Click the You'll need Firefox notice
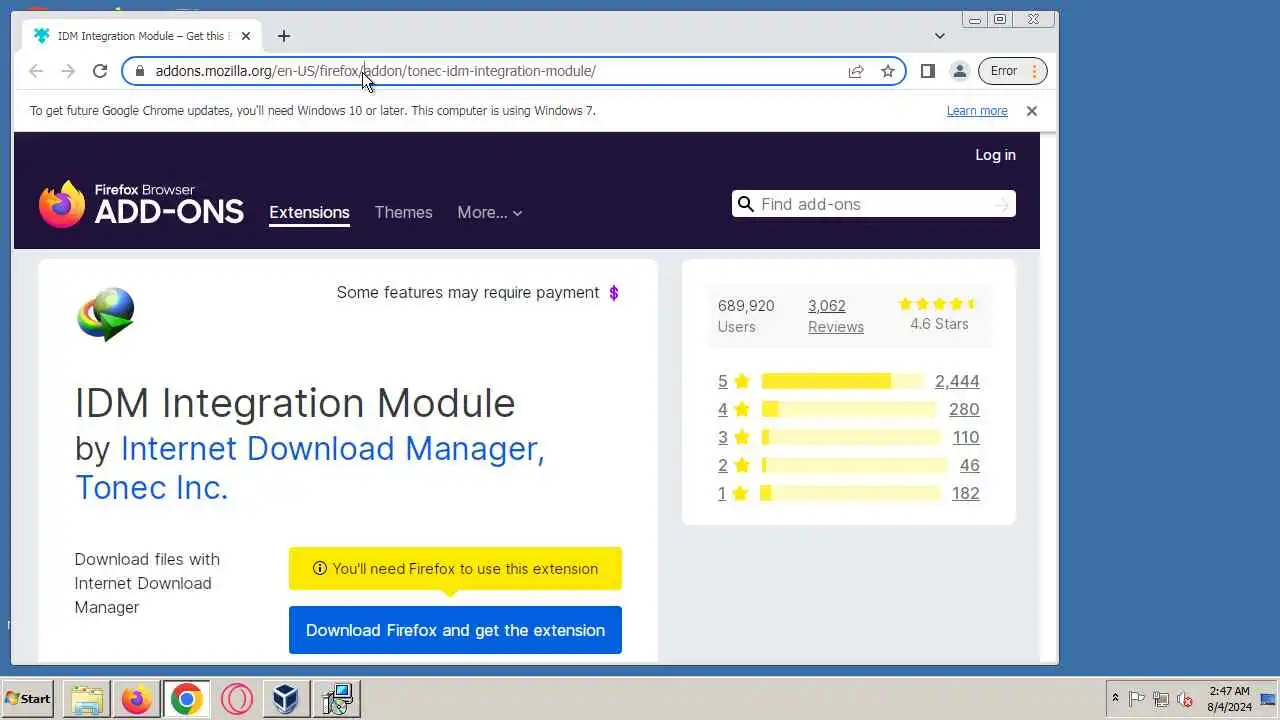This screenshot has width=1280, height=720. click(x=455, y=568)
